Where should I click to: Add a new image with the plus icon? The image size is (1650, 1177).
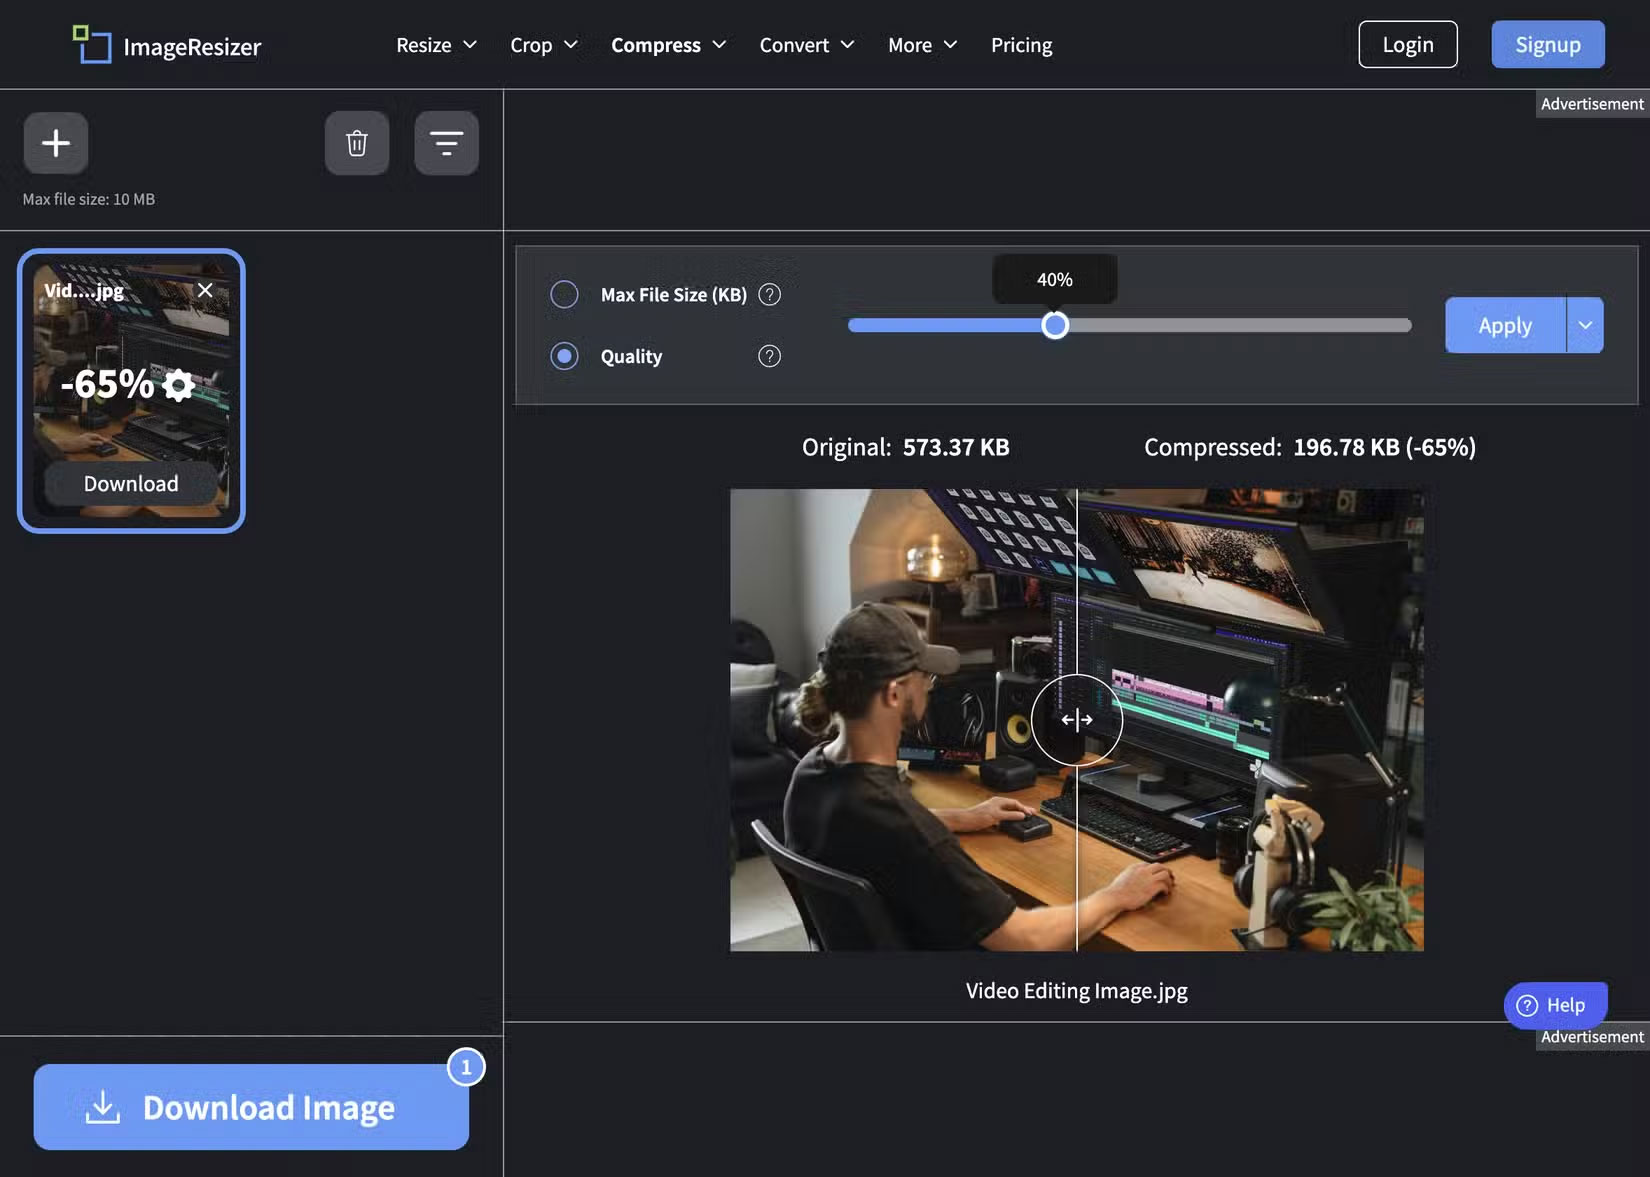[56, 143]
